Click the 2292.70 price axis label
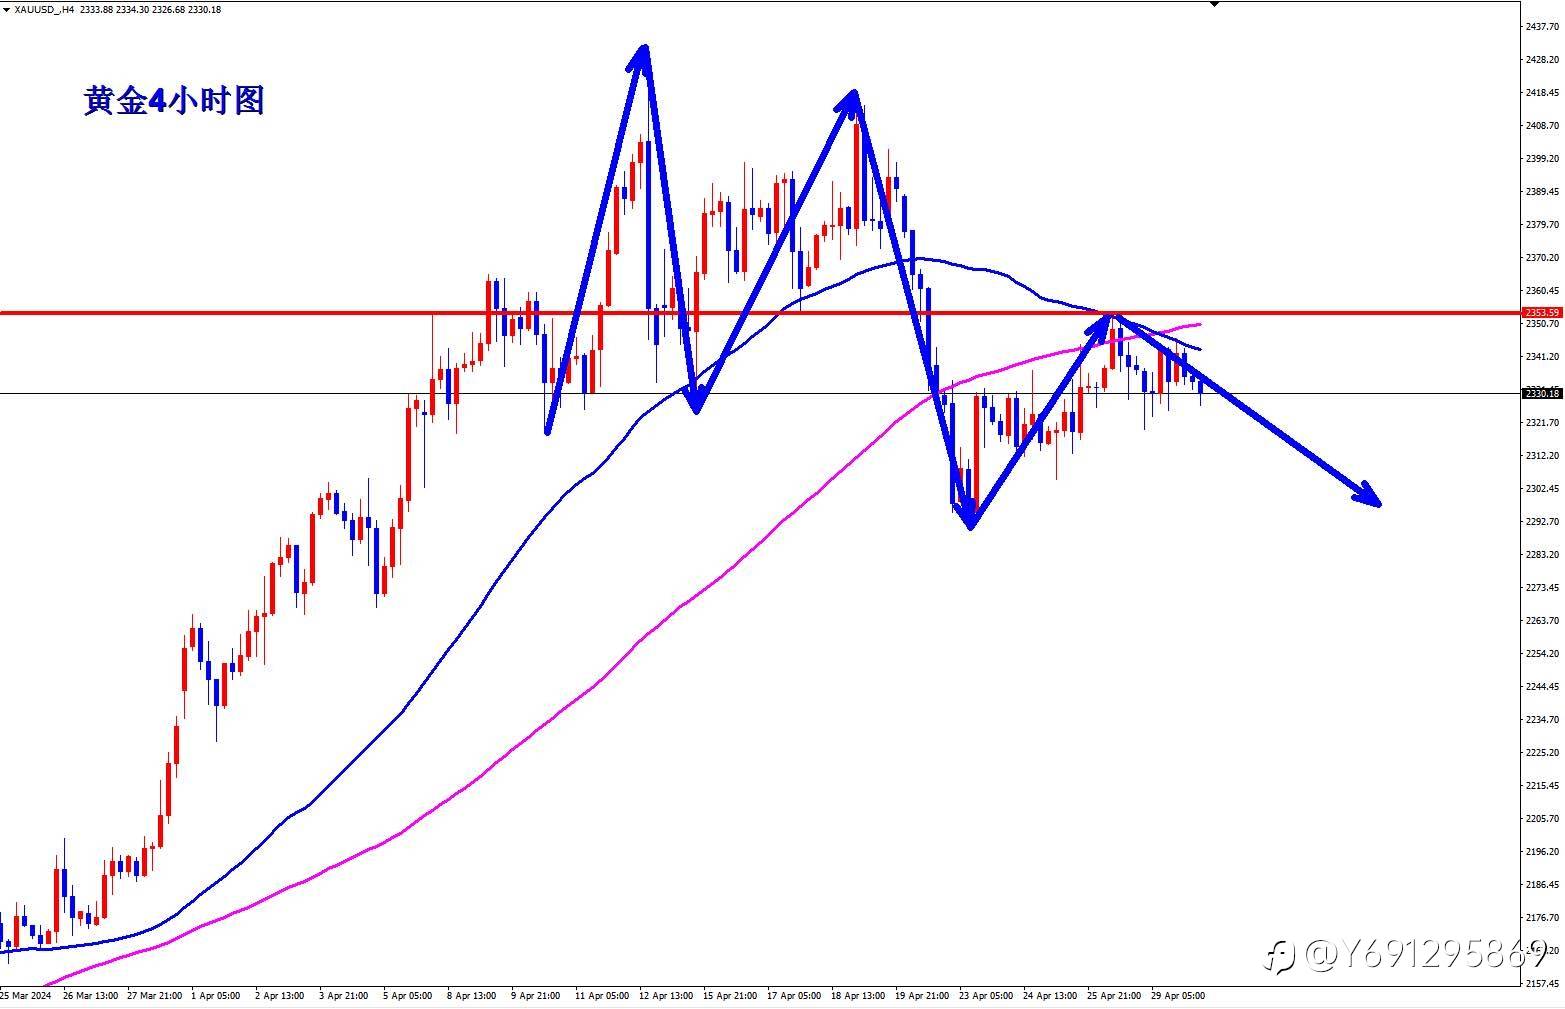 click(1543, 522)
